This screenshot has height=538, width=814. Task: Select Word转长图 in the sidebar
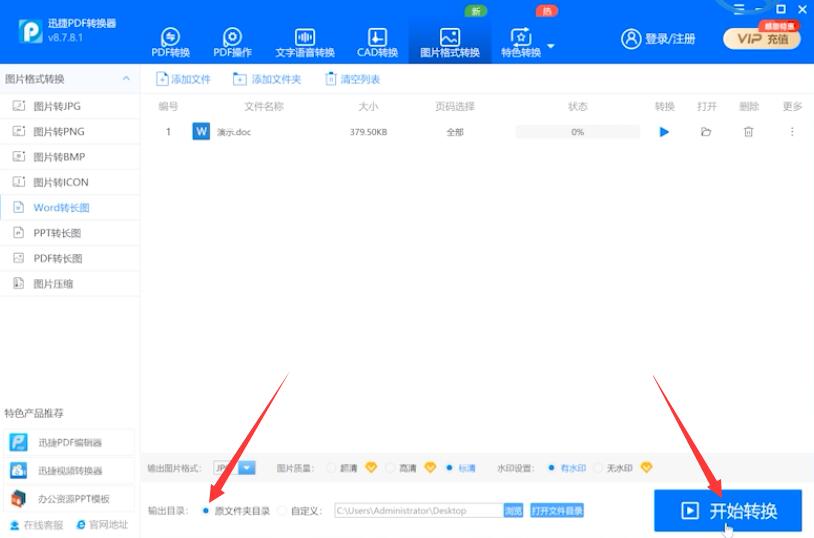(70, 208)
